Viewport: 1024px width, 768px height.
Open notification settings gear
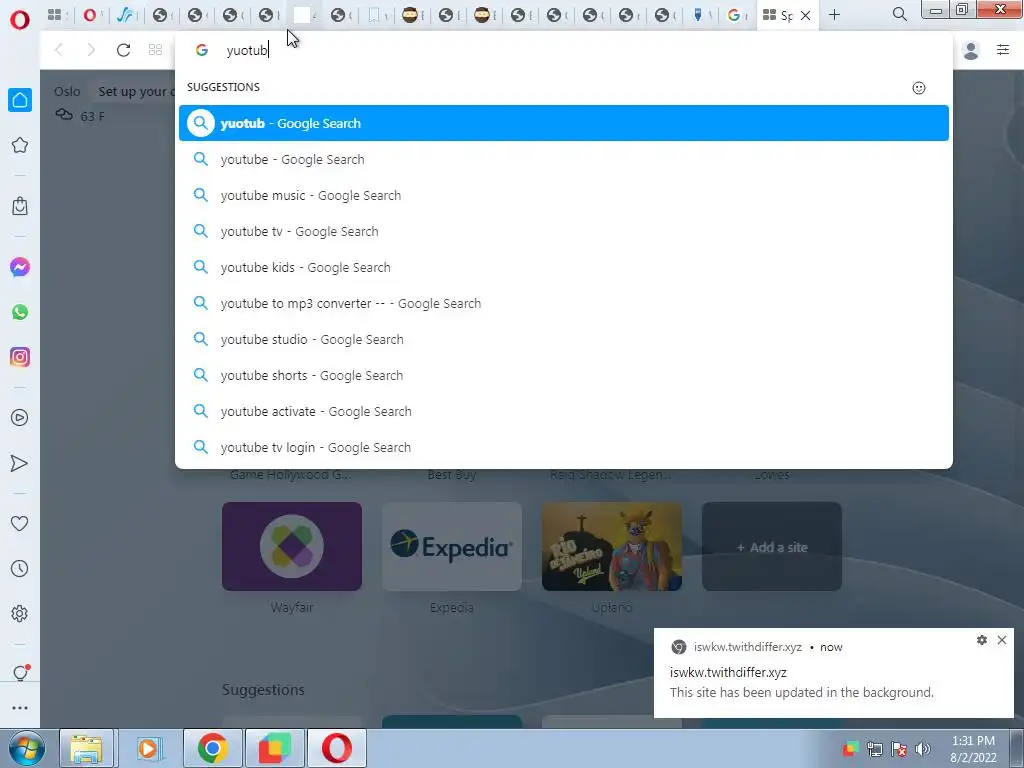pos(982,640)
